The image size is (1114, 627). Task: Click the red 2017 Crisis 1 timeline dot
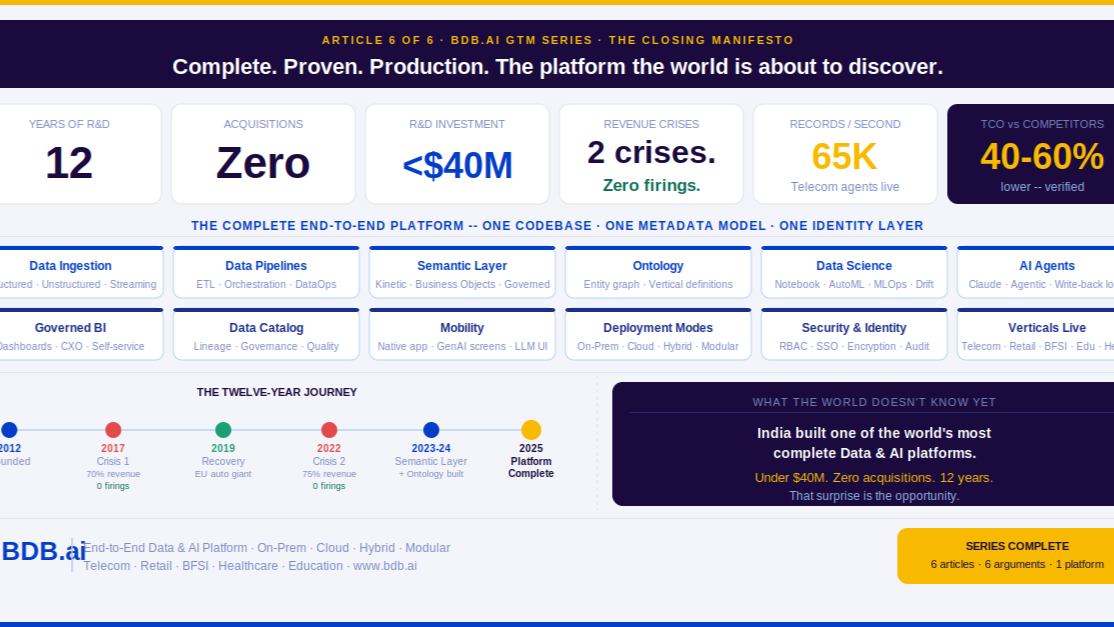113,430
